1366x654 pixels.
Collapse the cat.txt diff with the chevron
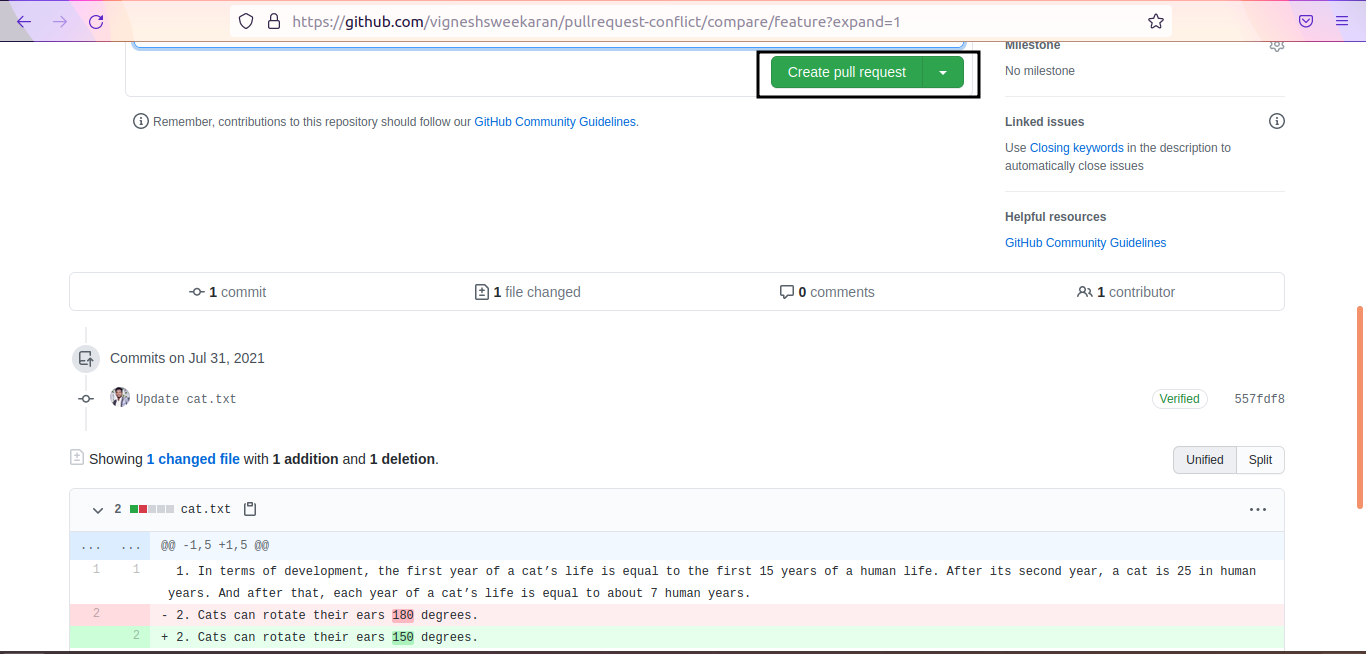coord(97,509)
